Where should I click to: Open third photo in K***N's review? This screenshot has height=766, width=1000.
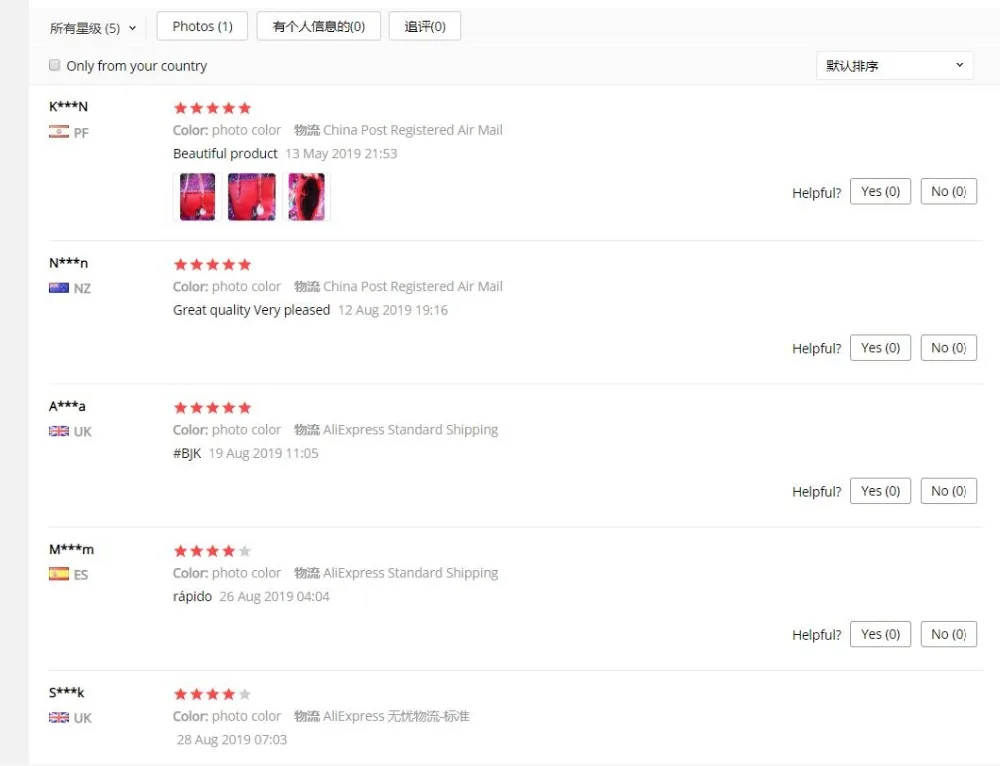pos(307,197)
